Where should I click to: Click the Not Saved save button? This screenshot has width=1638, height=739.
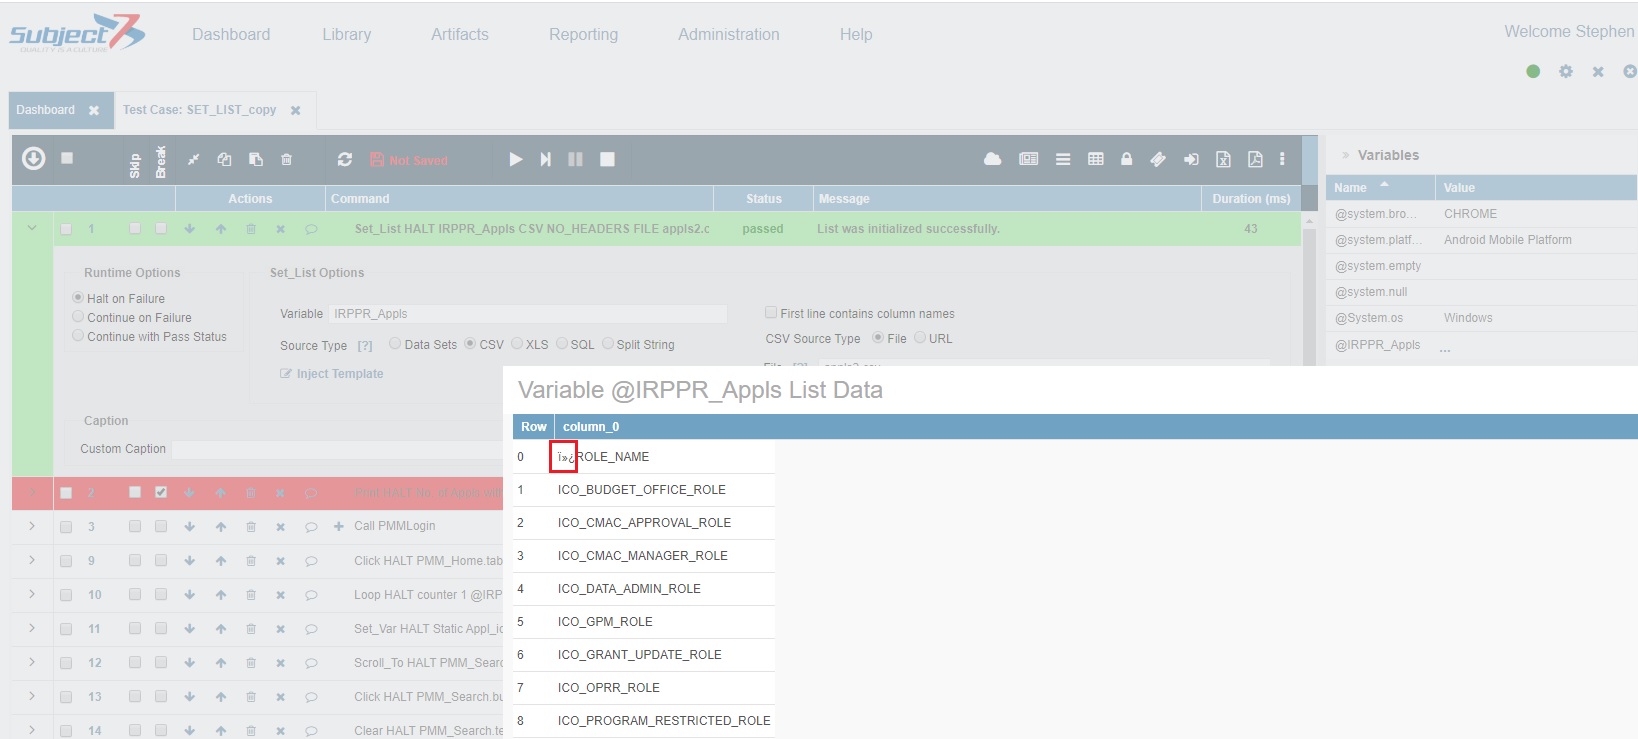coord(409,160)
